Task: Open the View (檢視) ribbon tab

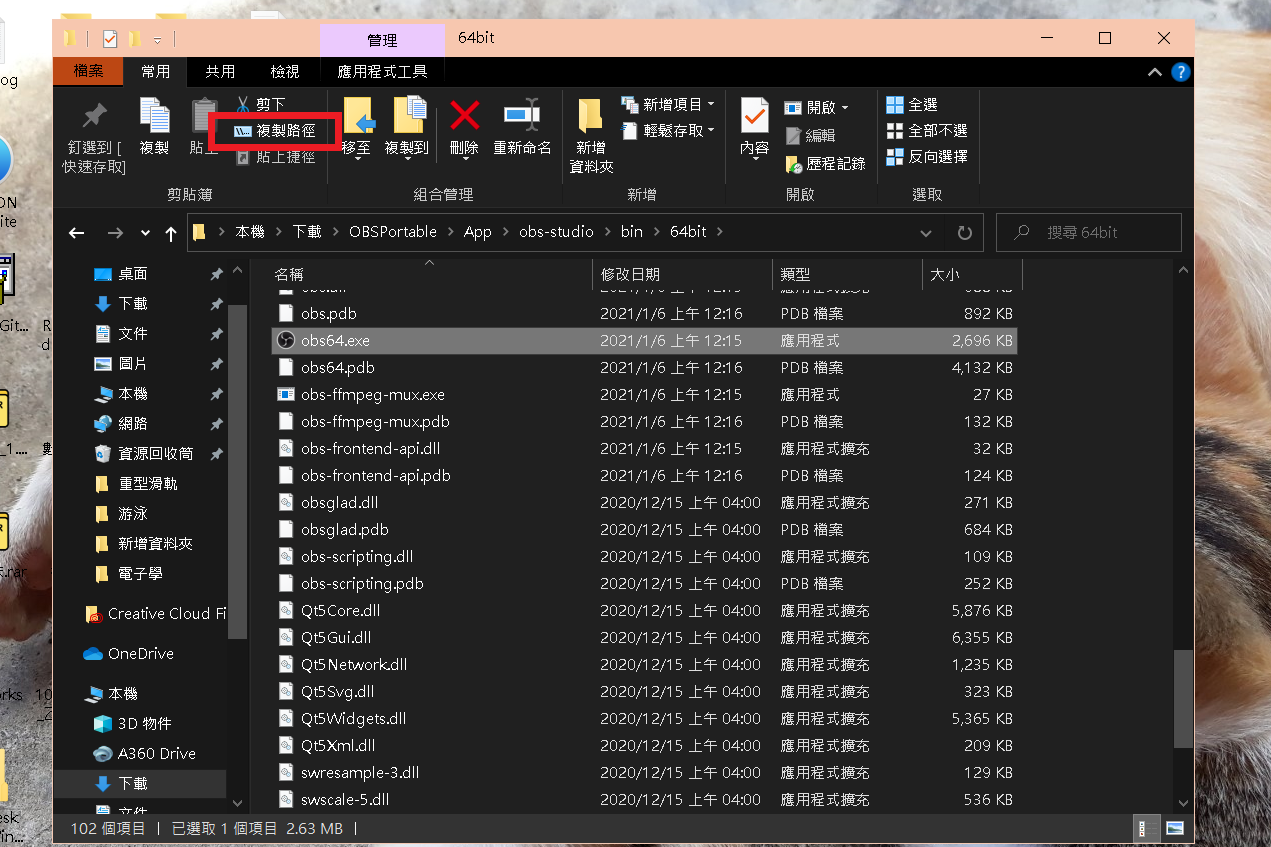Action: click(x=284, y=71)
